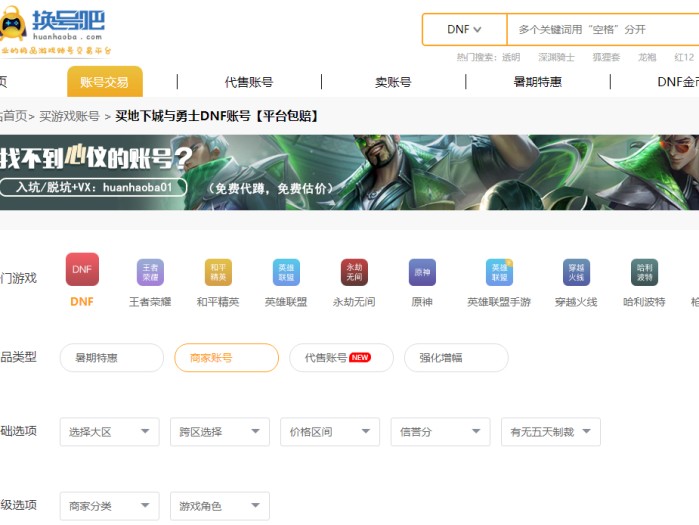The image size is (699, 525).
Task: Select the 哈利波特 game icon
Action: (x=644, y=272)
